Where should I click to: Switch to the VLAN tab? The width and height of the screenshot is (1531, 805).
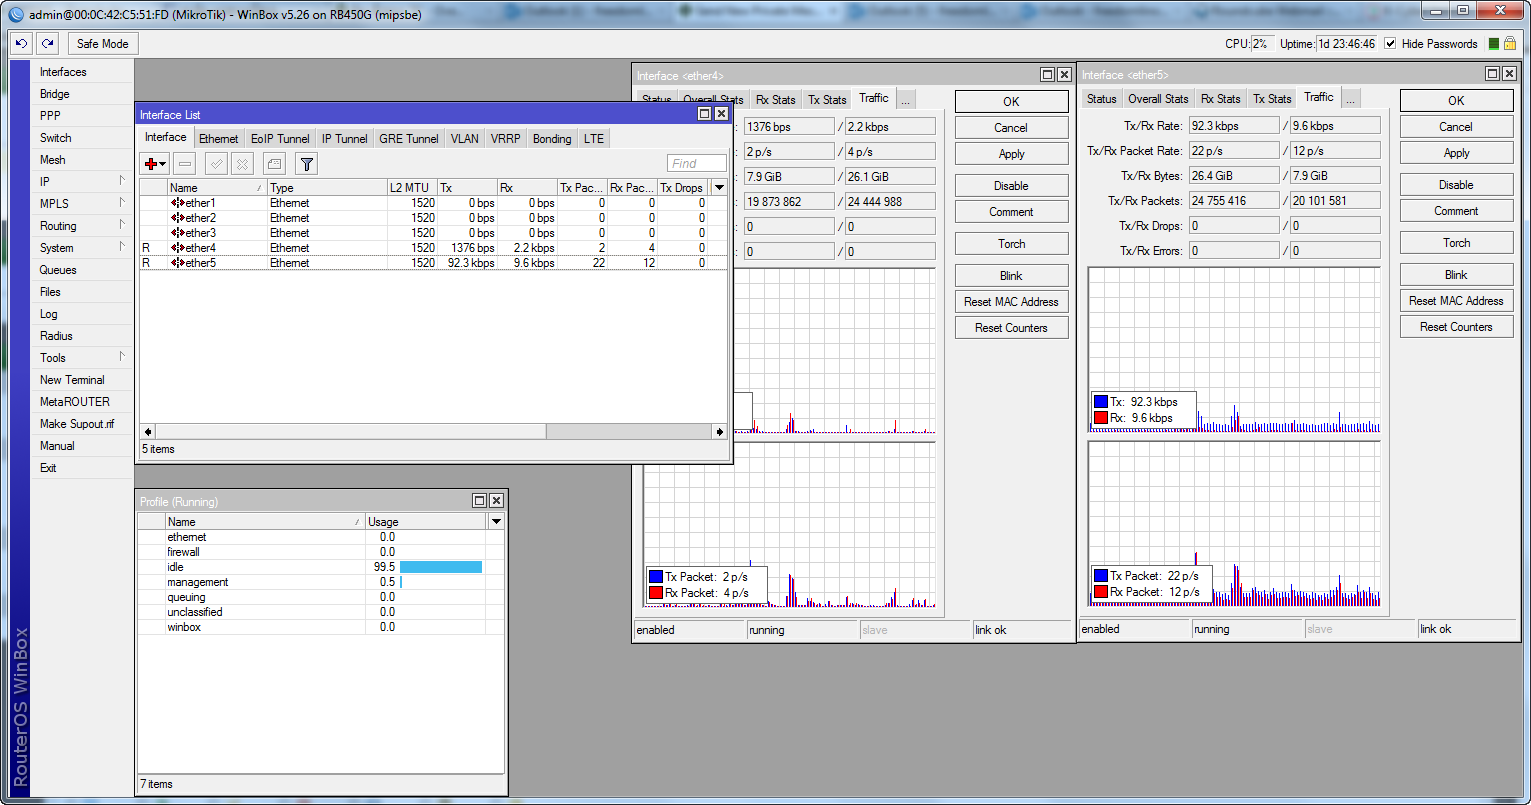464,139
